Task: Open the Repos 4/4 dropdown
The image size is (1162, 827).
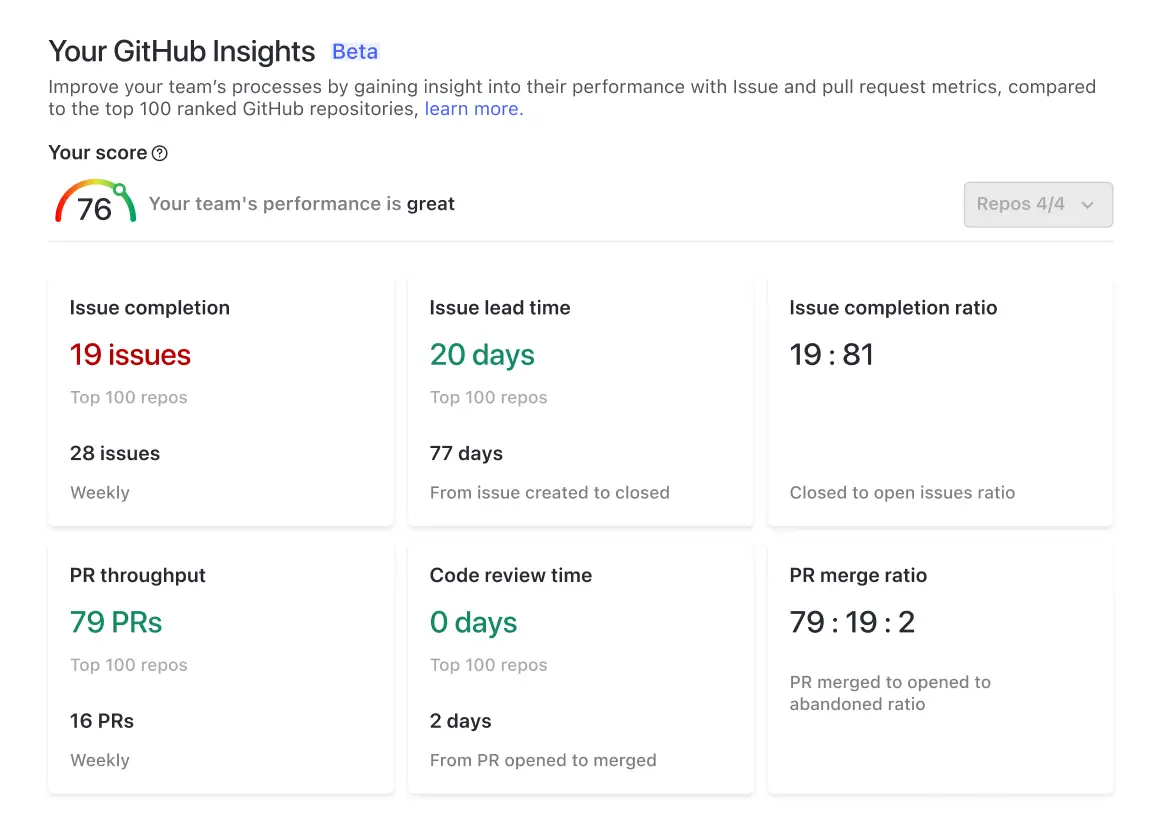Action: click(x=1037, y=204)
